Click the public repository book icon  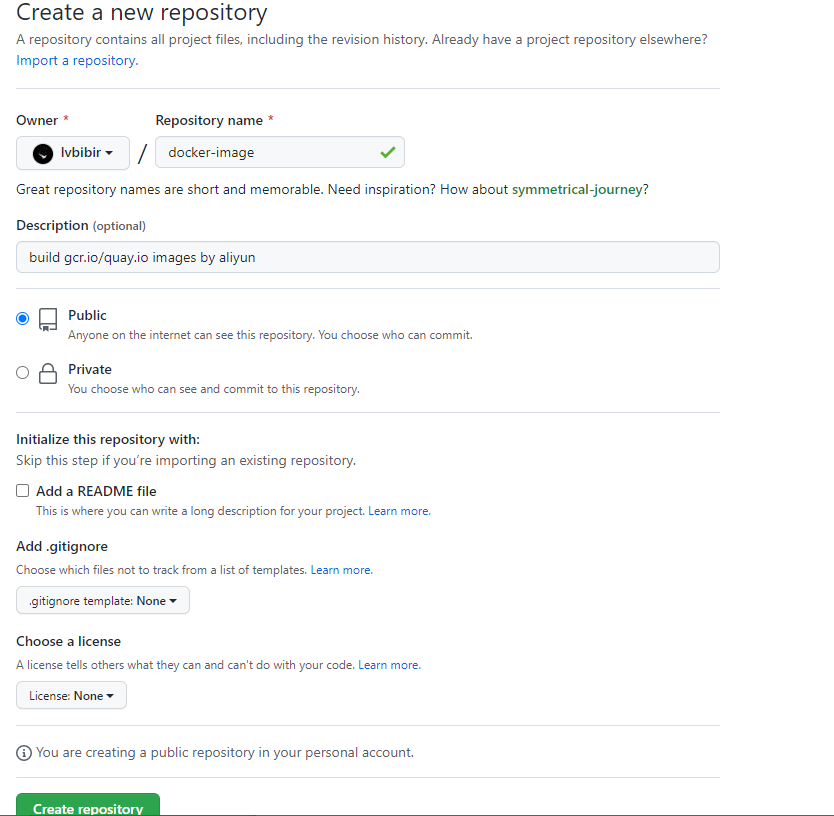48,320
